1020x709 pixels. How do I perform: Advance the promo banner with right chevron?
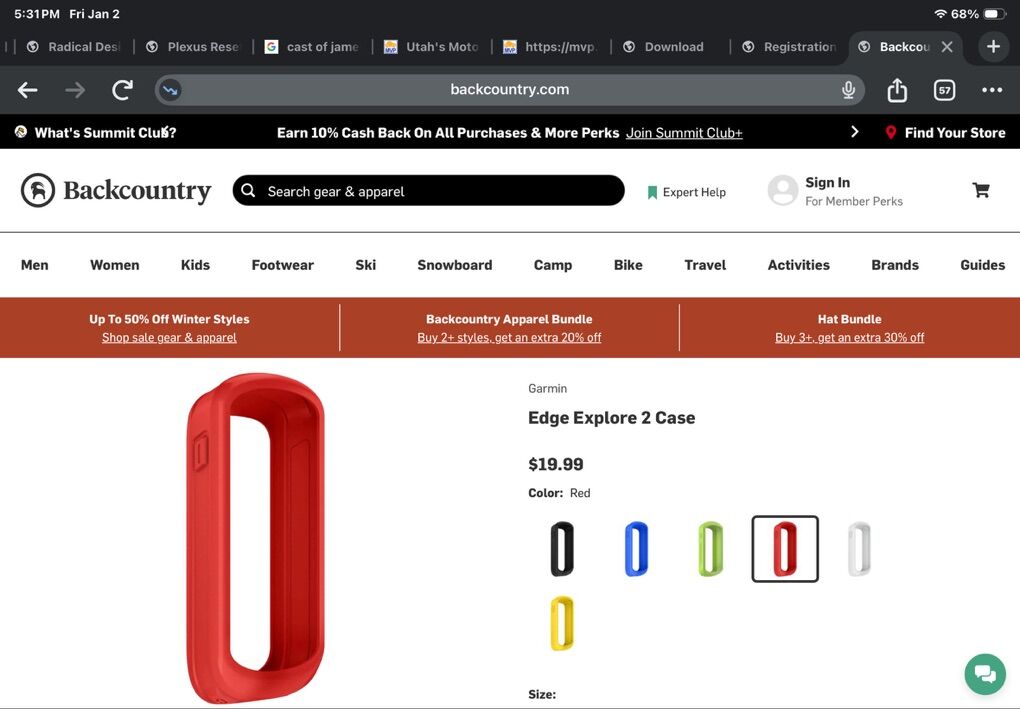(x=854, y=132)
